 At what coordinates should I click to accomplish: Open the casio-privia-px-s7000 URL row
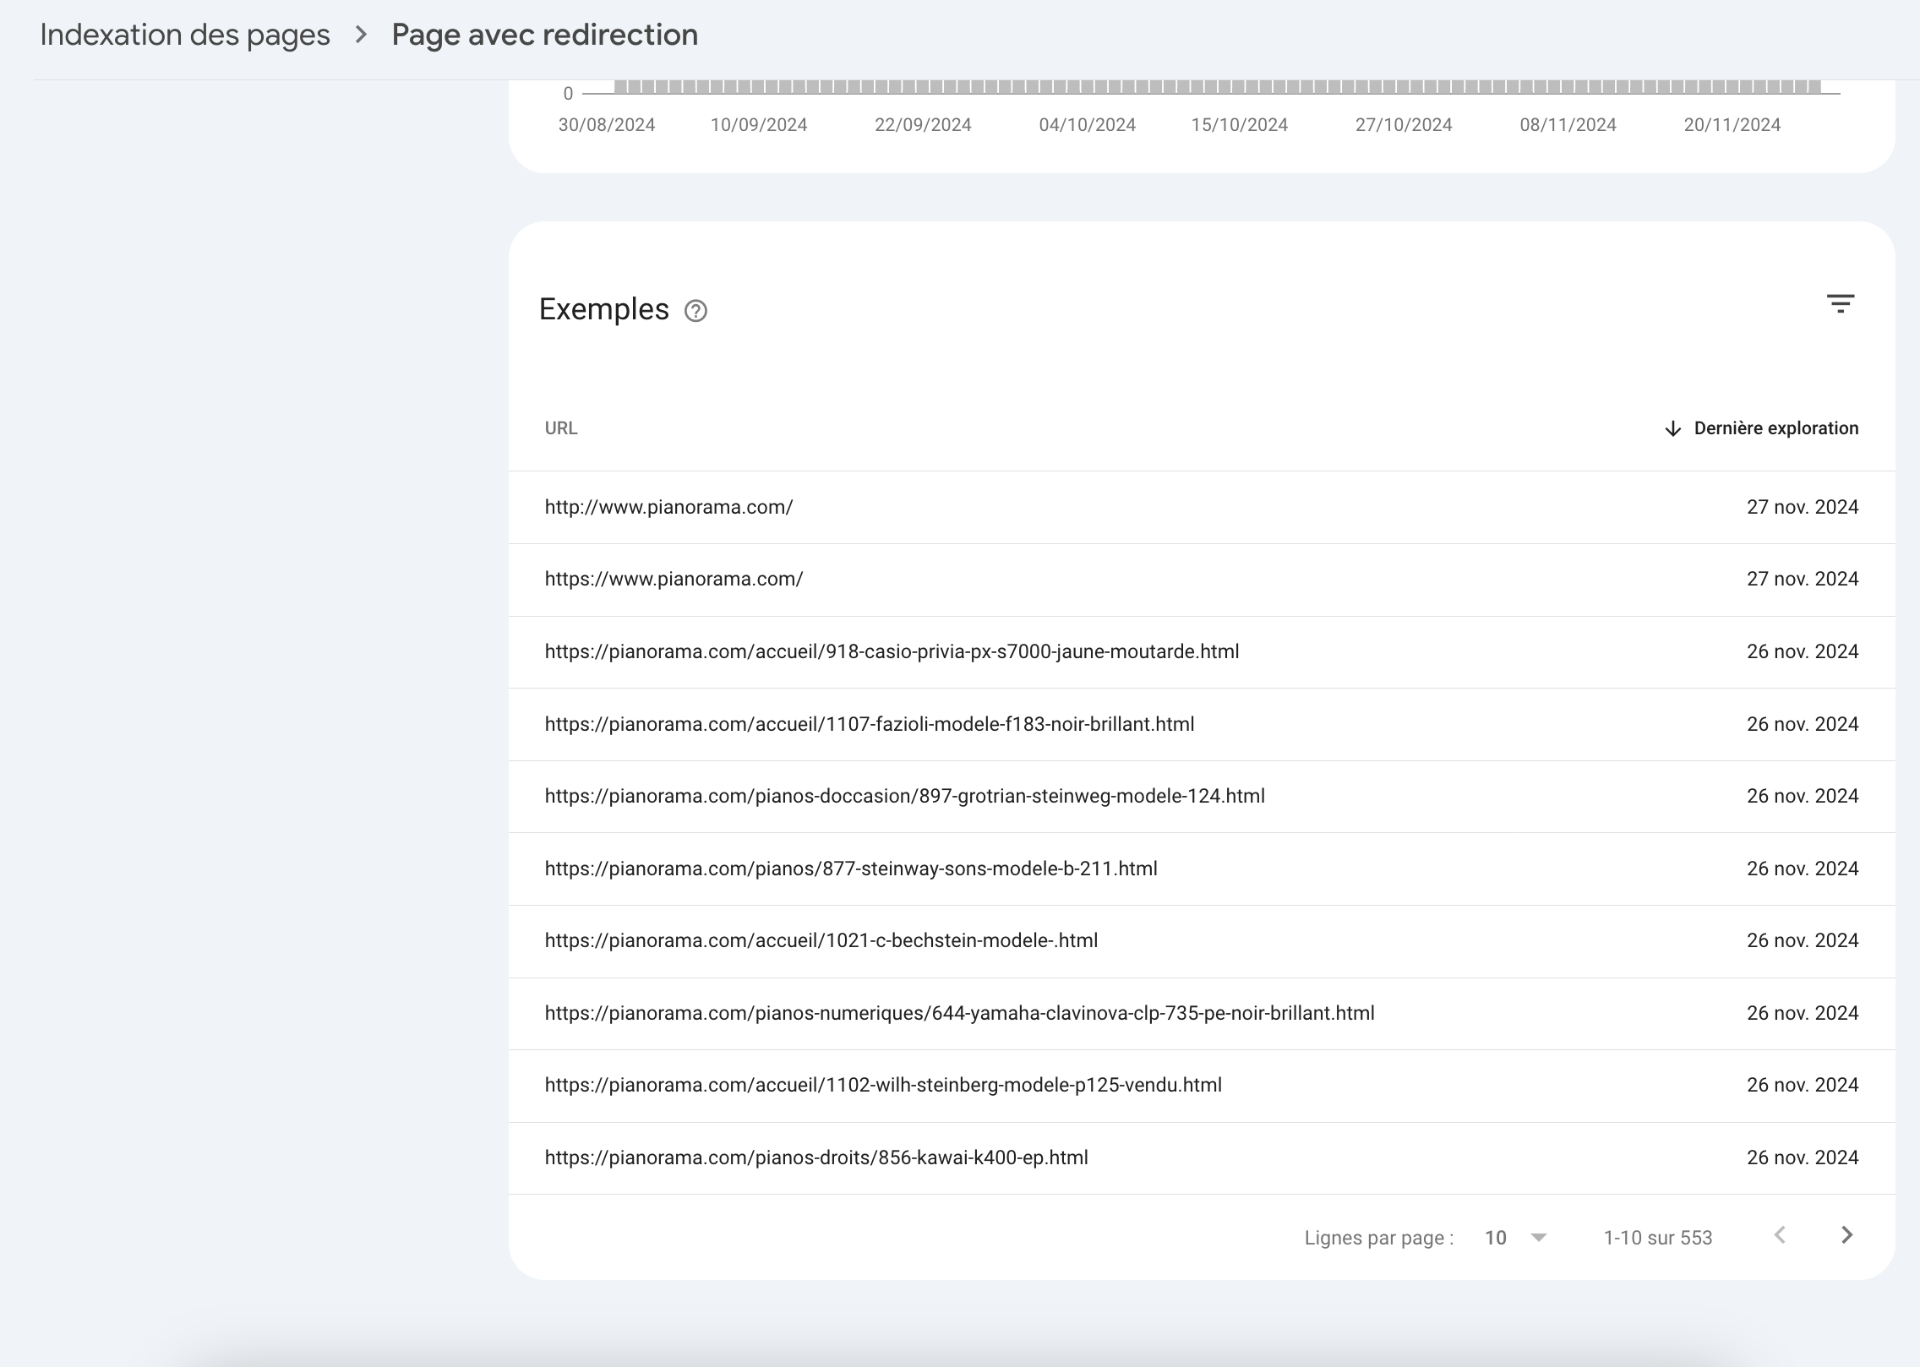pyautogui.click(x=891, y=652)
